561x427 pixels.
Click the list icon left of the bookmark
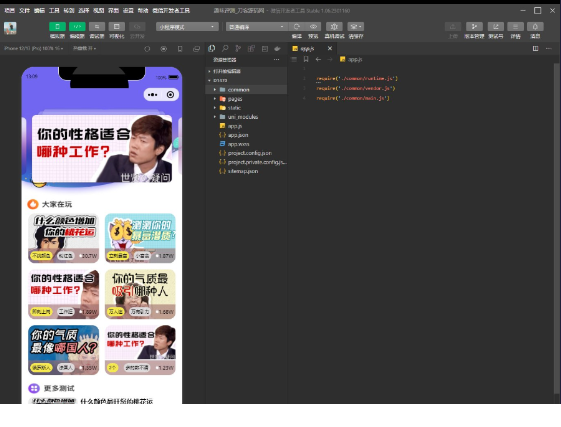294,59
